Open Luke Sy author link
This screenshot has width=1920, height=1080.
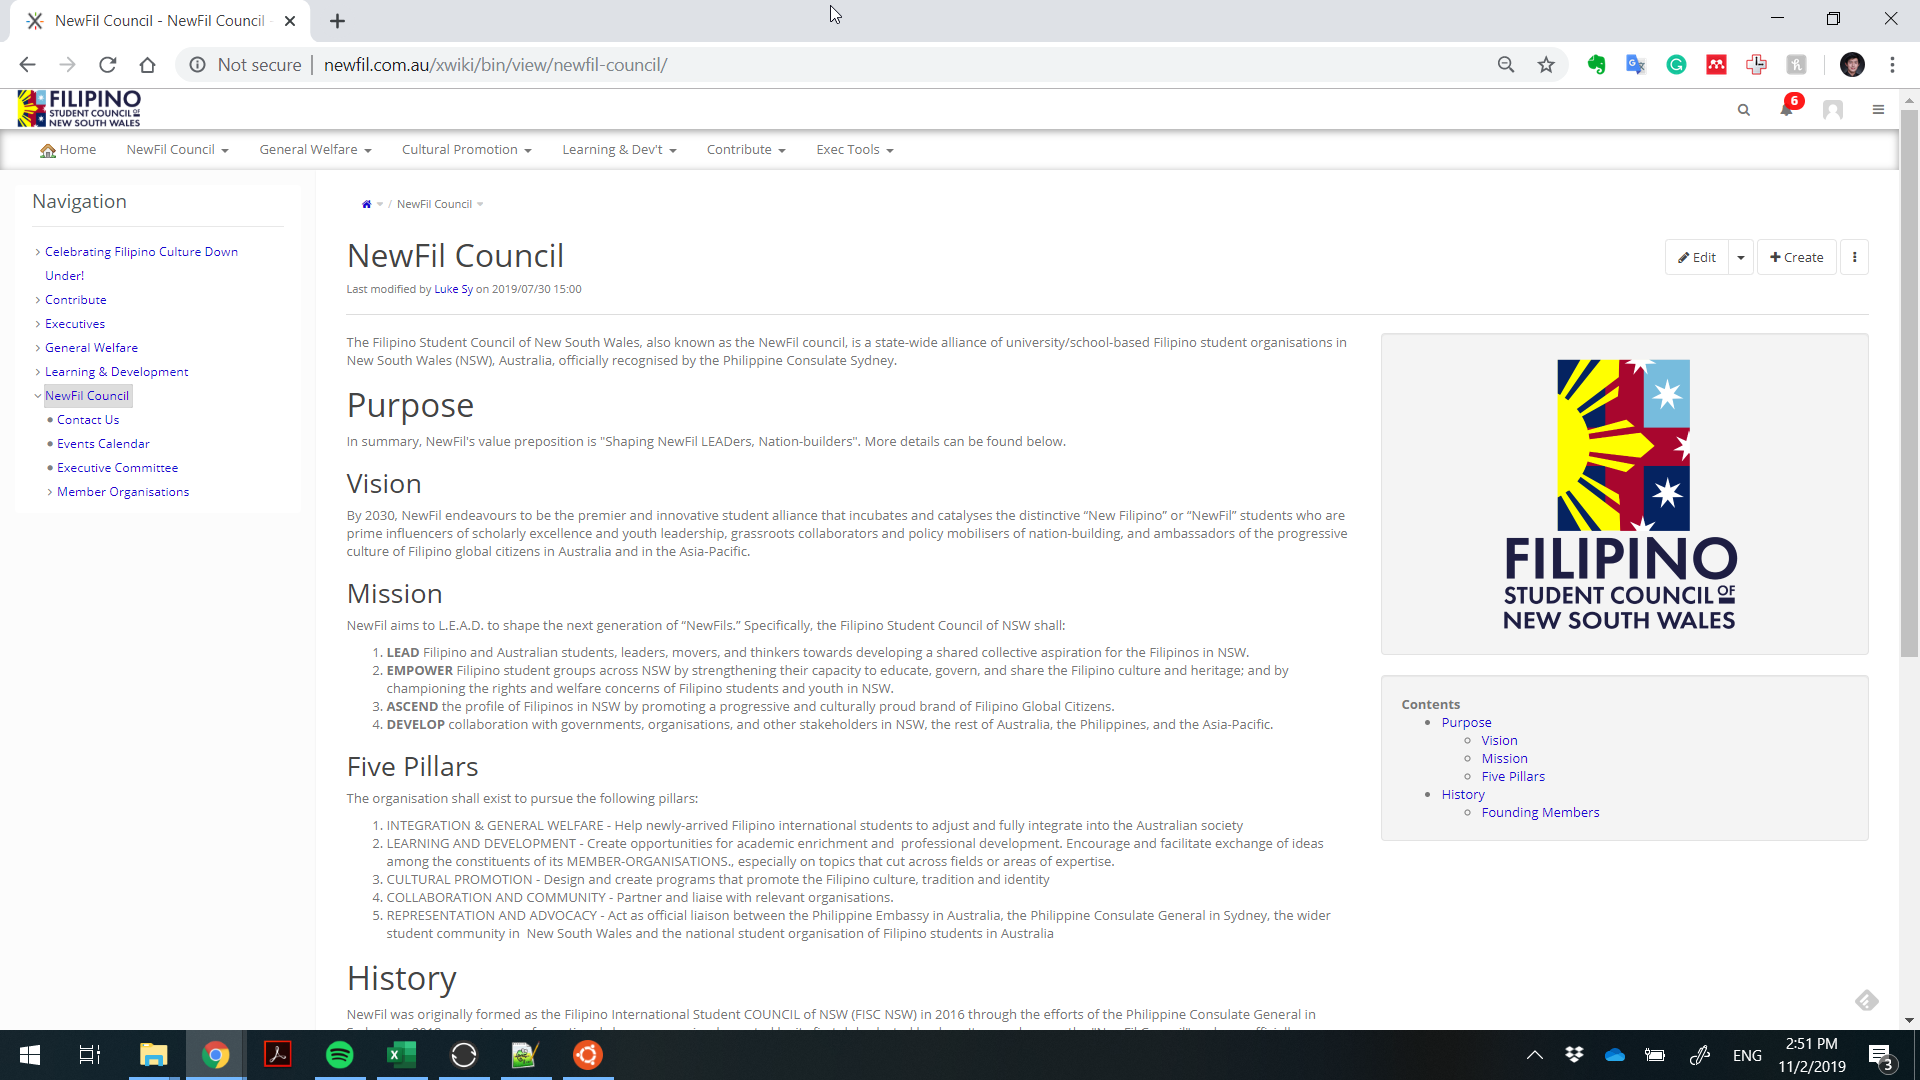coord(453,289)
